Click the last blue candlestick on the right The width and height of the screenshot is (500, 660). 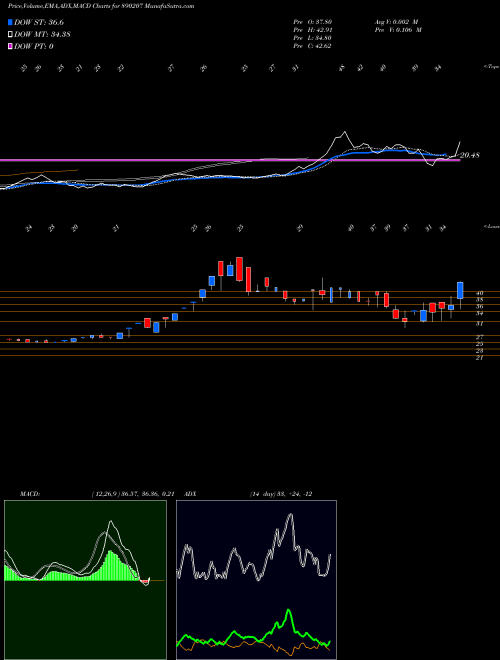coord(460,290)
